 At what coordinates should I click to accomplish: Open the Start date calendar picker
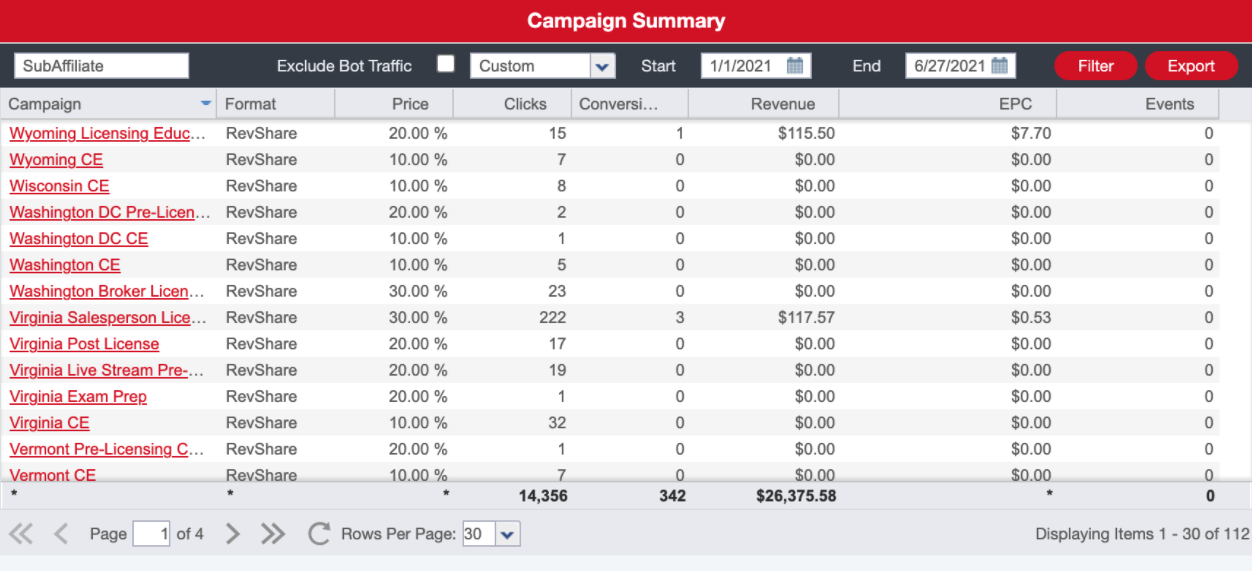(x=795, y=66)
